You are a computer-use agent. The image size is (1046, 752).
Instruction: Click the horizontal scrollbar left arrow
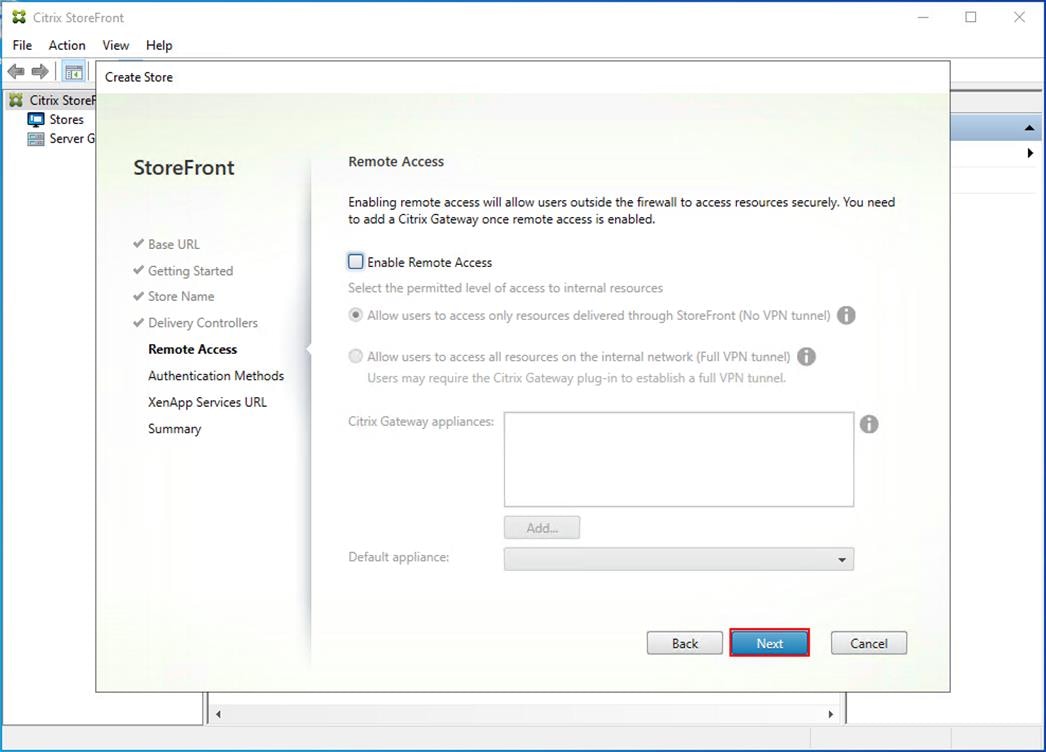(218, 714)
